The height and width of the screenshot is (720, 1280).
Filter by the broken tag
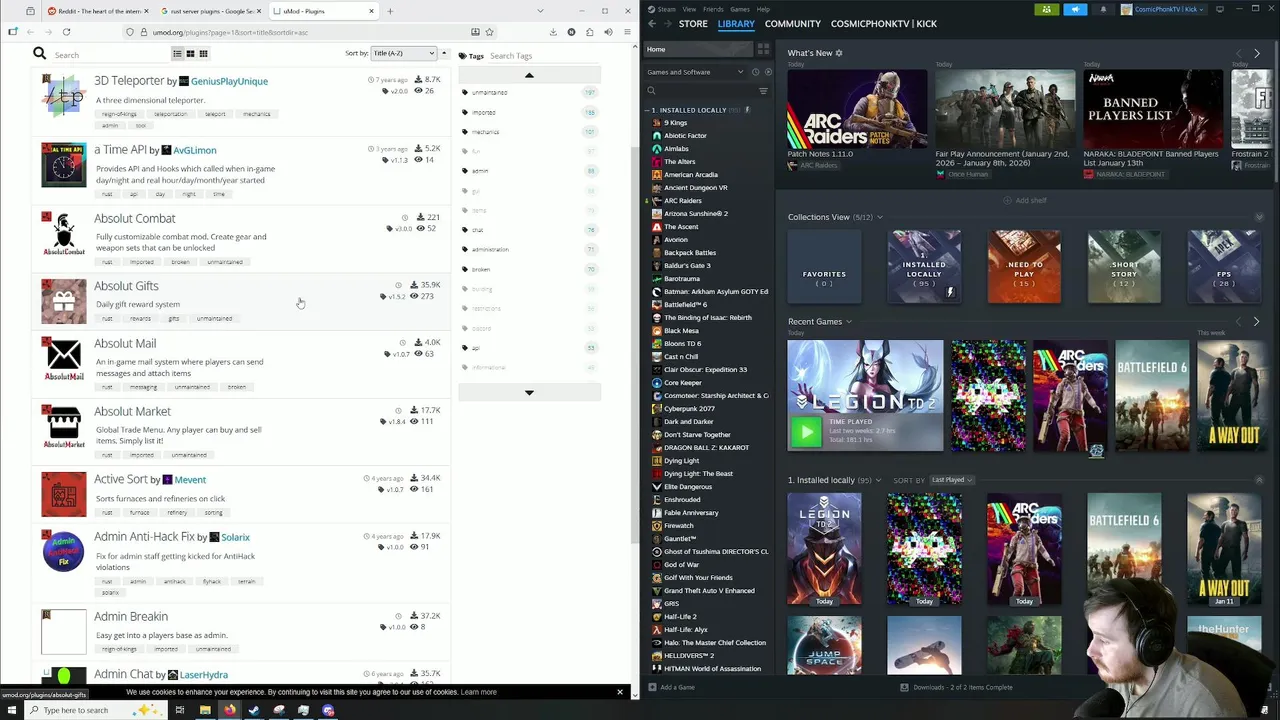[x=481, y=269]
